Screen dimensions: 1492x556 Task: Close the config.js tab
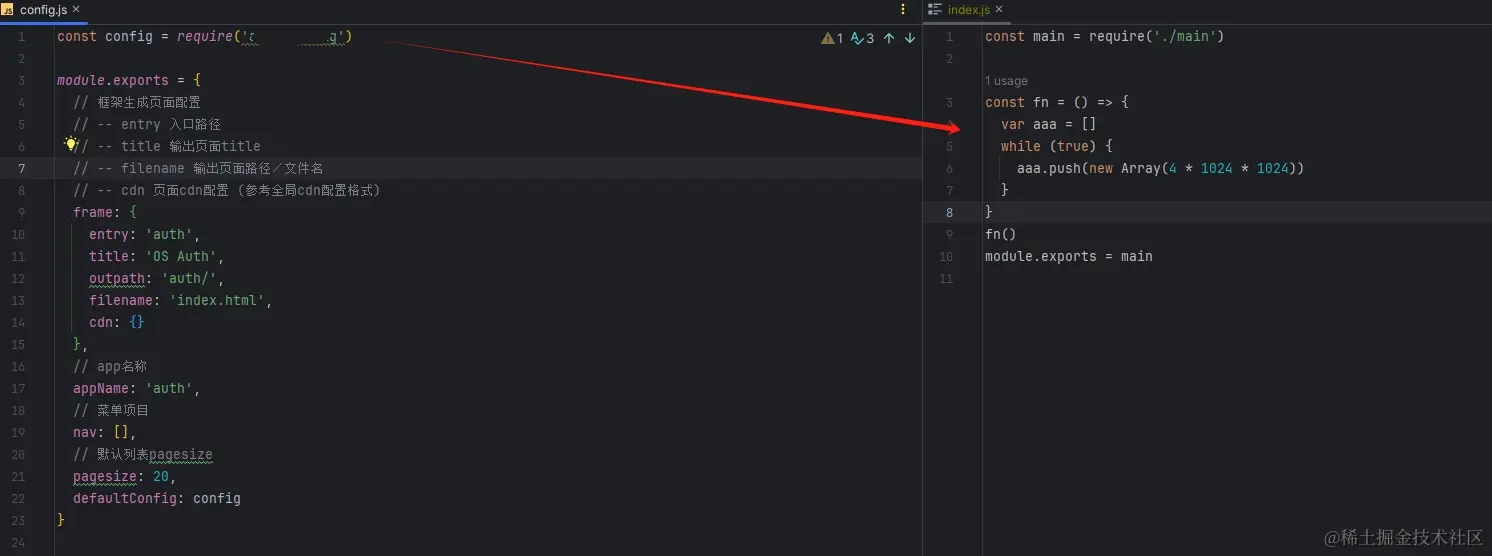pyautogui.click(x=76, y=9)
